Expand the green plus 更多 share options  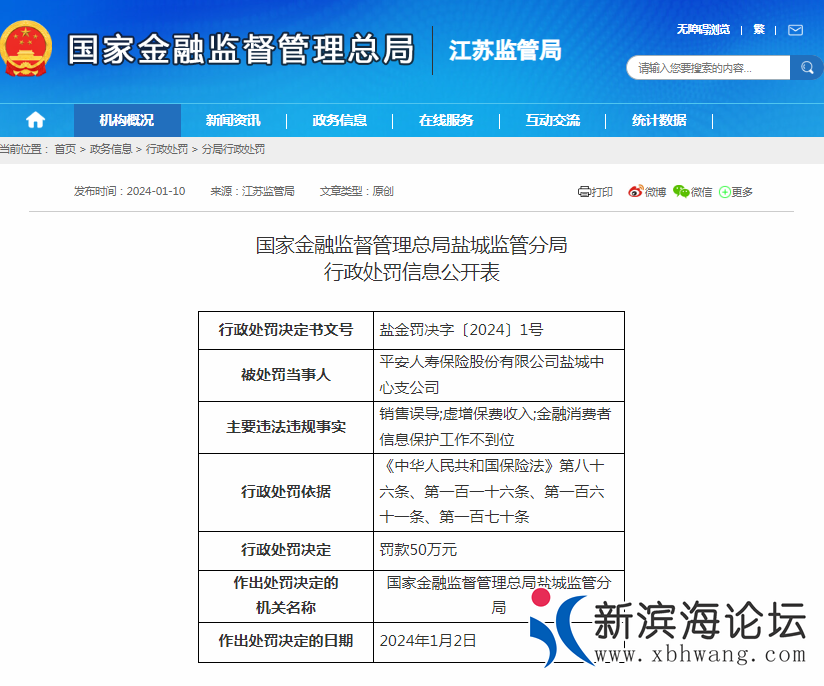click(x=725, y=192)
